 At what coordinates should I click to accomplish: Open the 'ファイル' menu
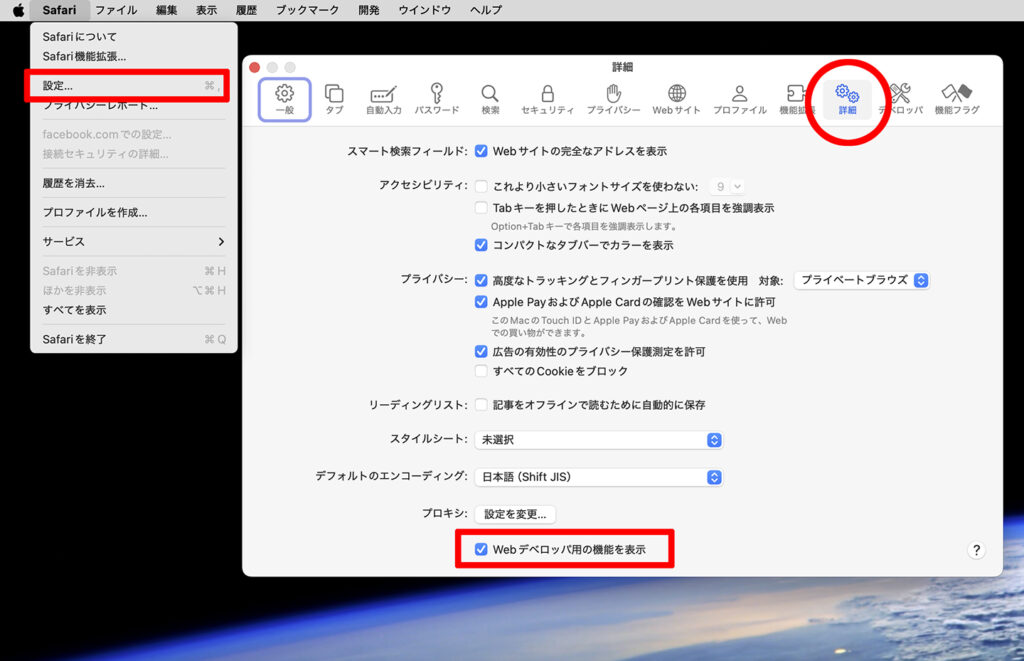(116, 10)
